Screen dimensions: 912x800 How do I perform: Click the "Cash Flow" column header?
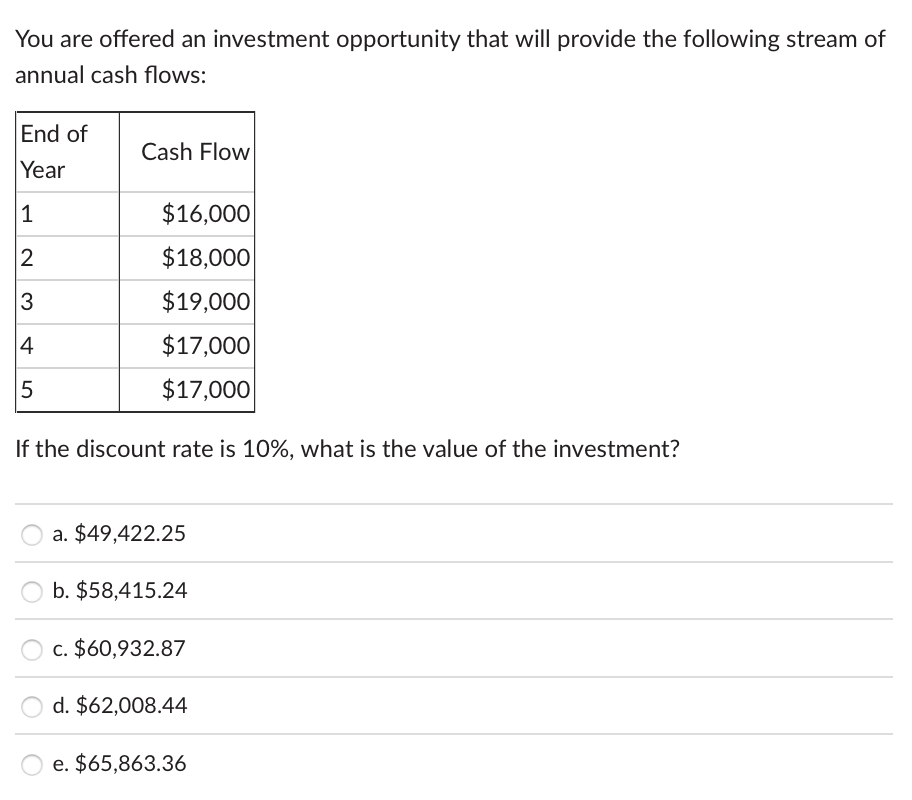[x=195, y=152]
